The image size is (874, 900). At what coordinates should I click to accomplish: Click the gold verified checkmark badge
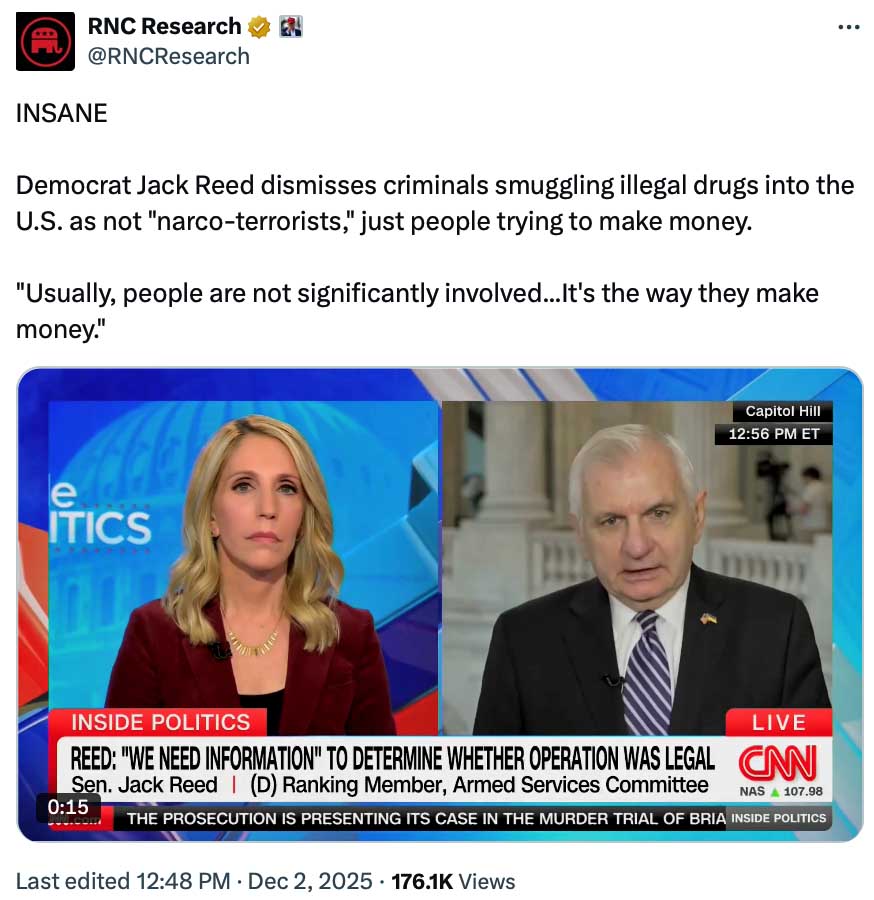tap(259, 27)
